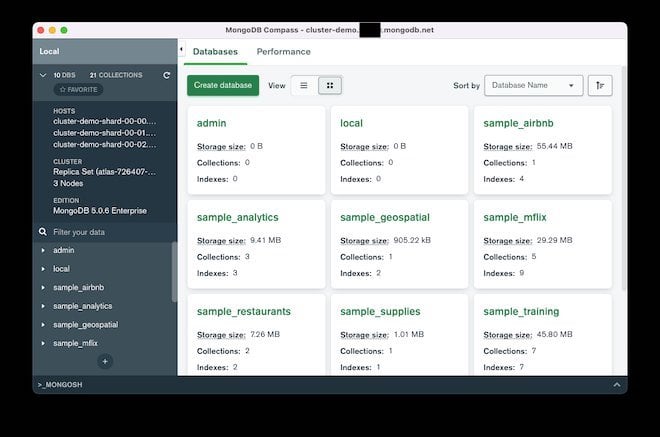Viewport: 660px width, 437px height.
Task: Expand the sample_airbnb tree item
Action: click(x=43, y=287)
